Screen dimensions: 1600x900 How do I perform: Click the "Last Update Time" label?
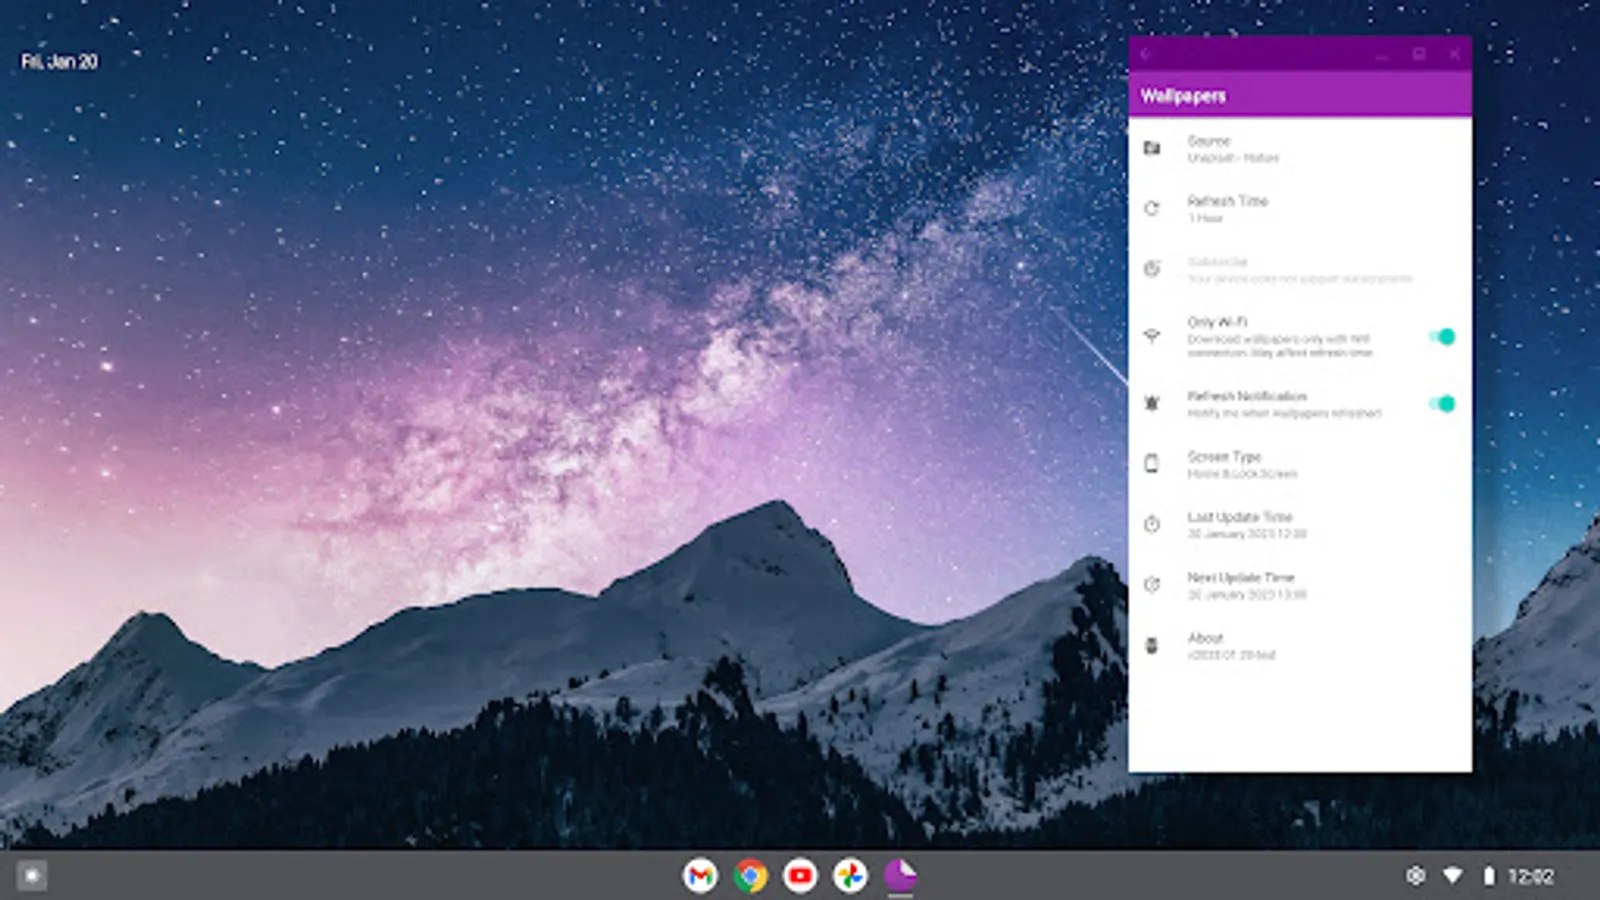pyautogui.click(x=1240, y=517)
